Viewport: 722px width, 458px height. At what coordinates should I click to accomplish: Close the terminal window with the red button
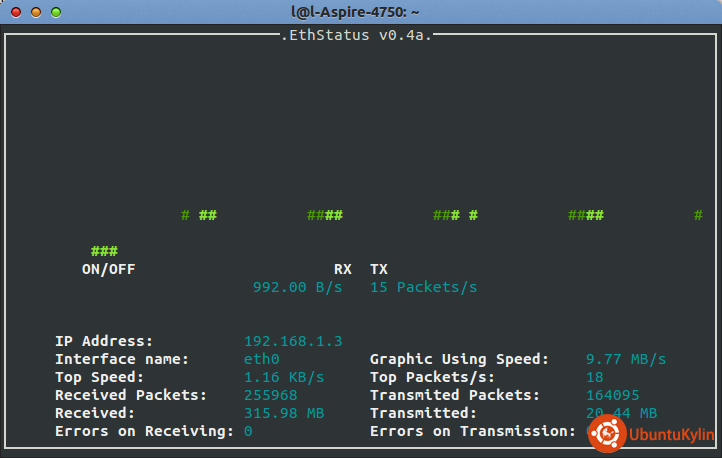coord(15,12)
